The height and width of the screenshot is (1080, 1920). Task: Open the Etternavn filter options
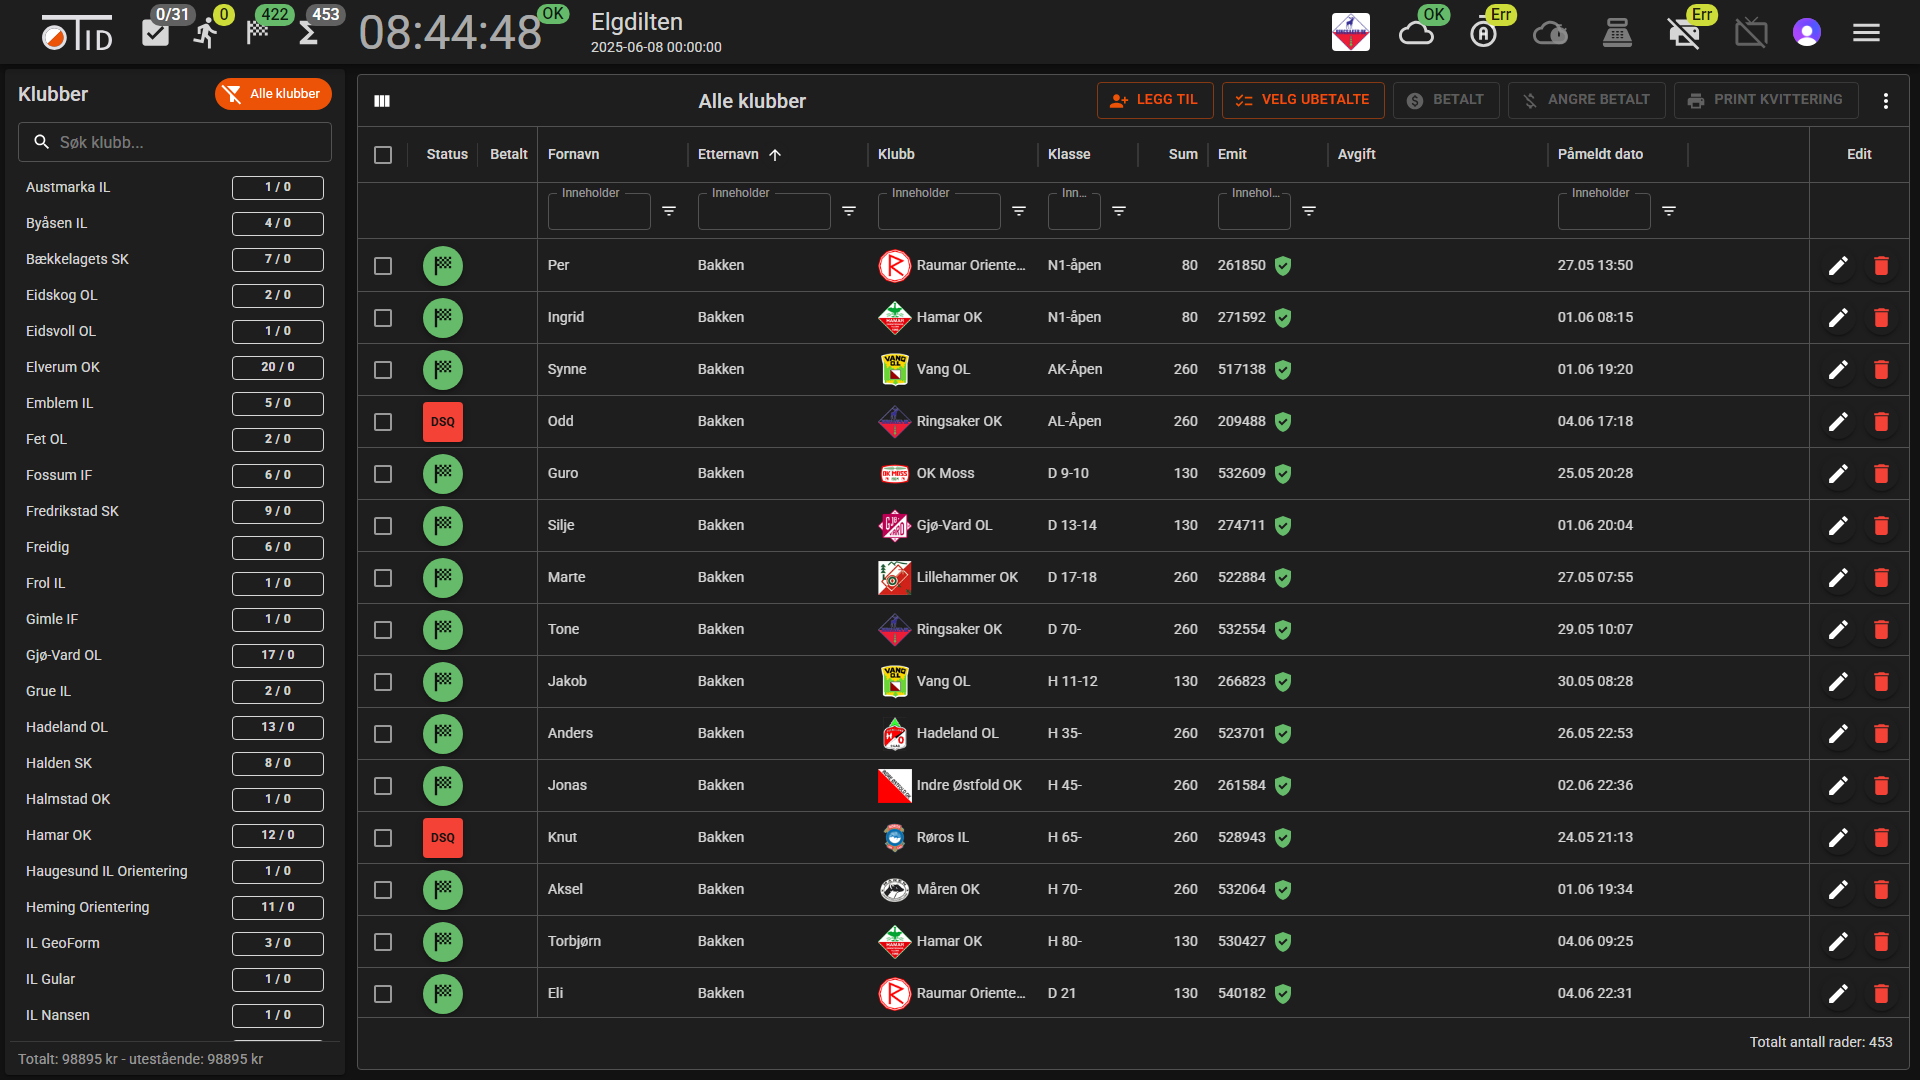[x=849, y=211]
